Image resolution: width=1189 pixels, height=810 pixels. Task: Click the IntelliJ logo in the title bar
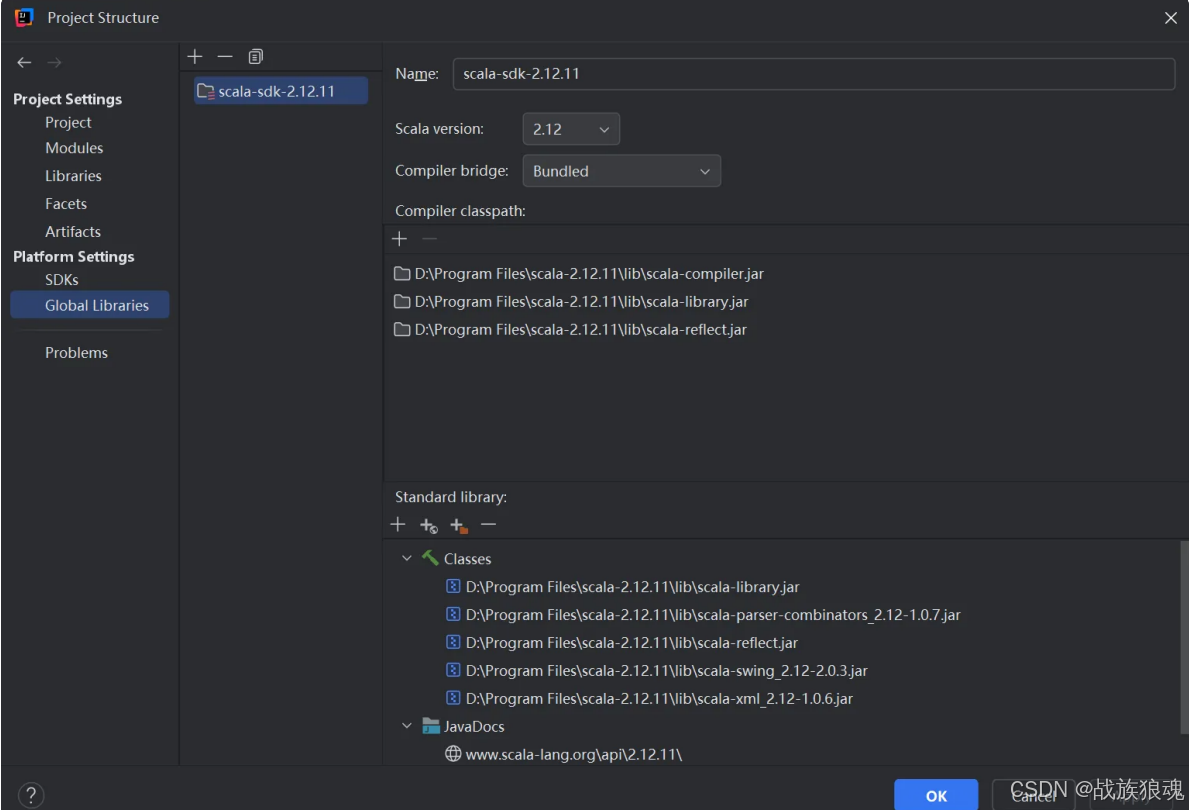coord(24,17)
